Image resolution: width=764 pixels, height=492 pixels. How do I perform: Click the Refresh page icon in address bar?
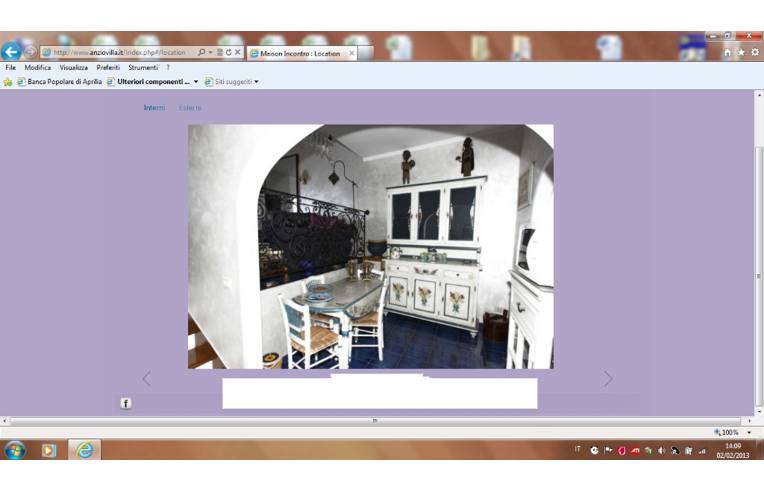pyautogui.click(x=228, y=52)
